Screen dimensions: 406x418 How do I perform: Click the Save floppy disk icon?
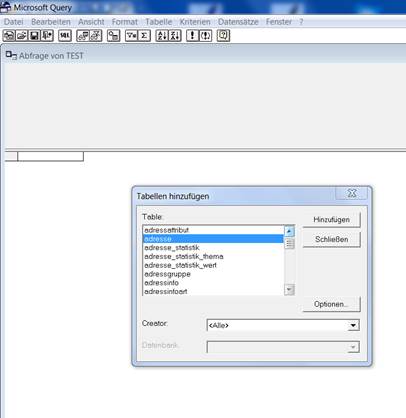pos(34,35)
